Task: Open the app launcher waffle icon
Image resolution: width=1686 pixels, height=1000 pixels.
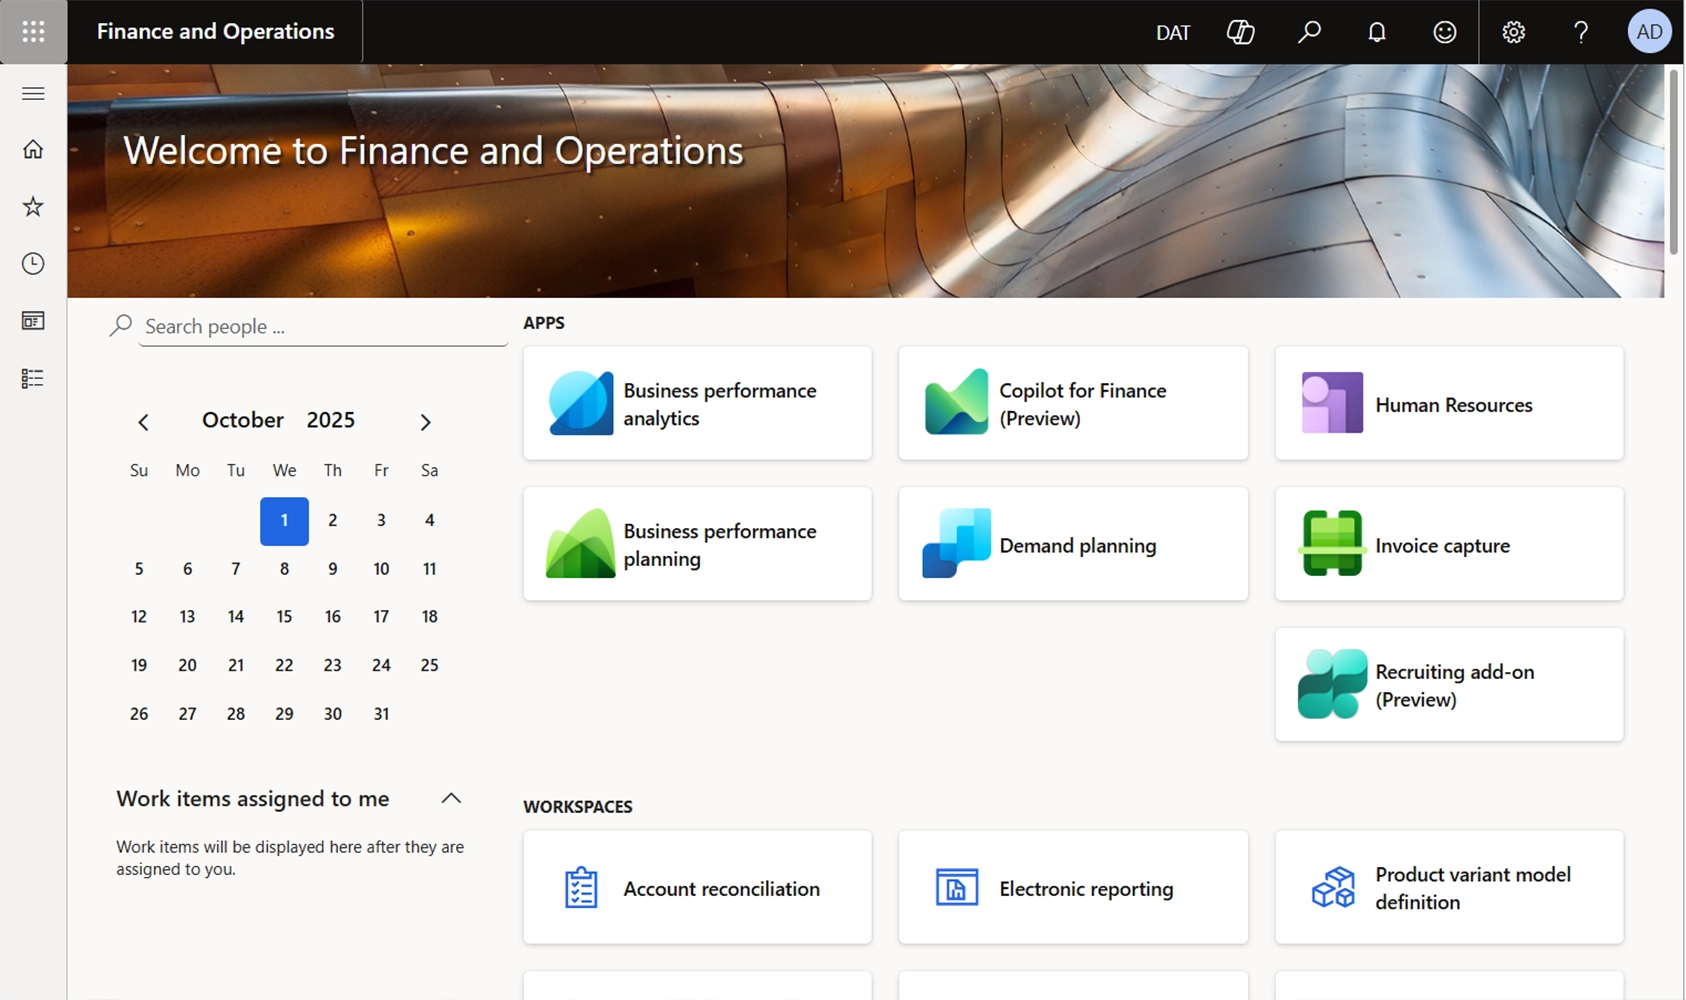Action: 33,32
